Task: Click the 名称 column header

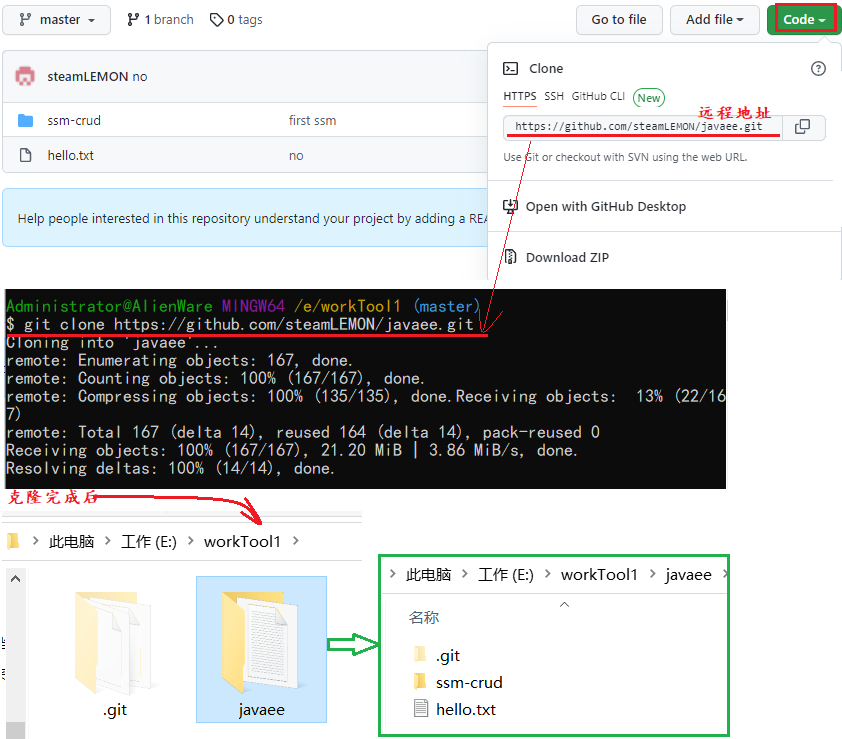Action: coord(424,618)
